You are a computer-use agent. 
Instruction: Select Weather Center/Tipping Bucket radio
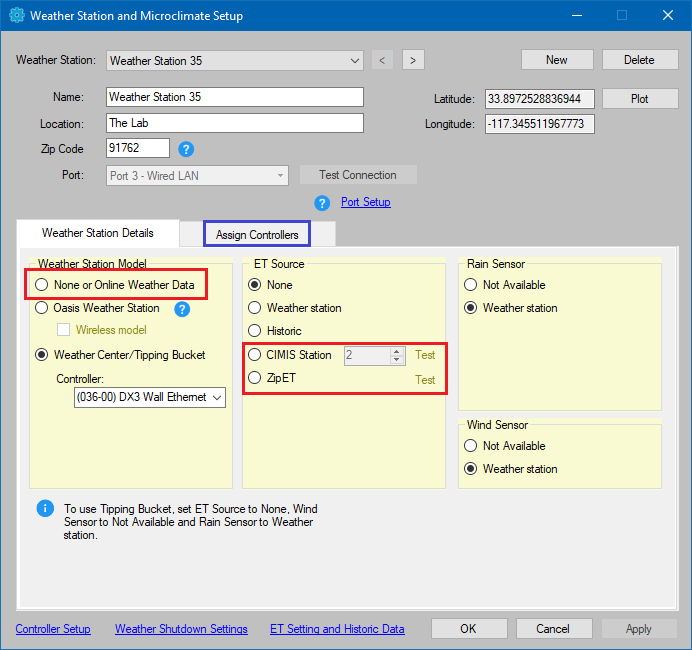41,355
